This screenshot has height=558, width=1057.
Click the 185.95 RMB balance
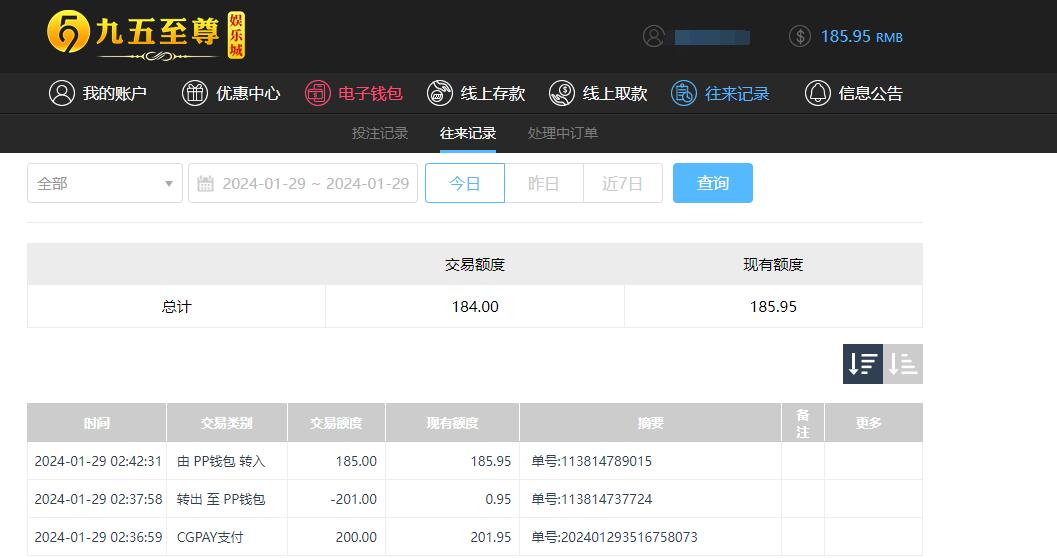click(862, 36)
